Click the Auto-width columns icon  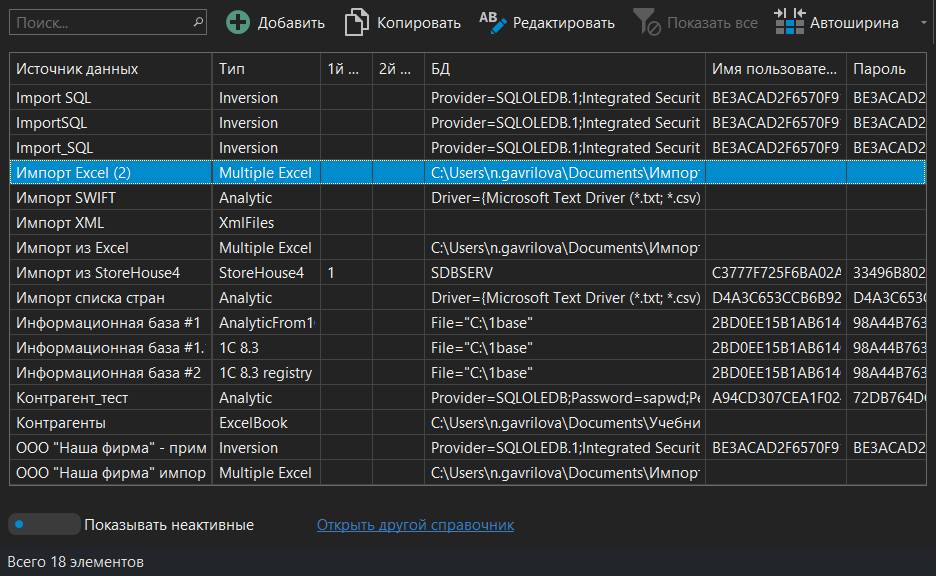[x=789, y=22]
